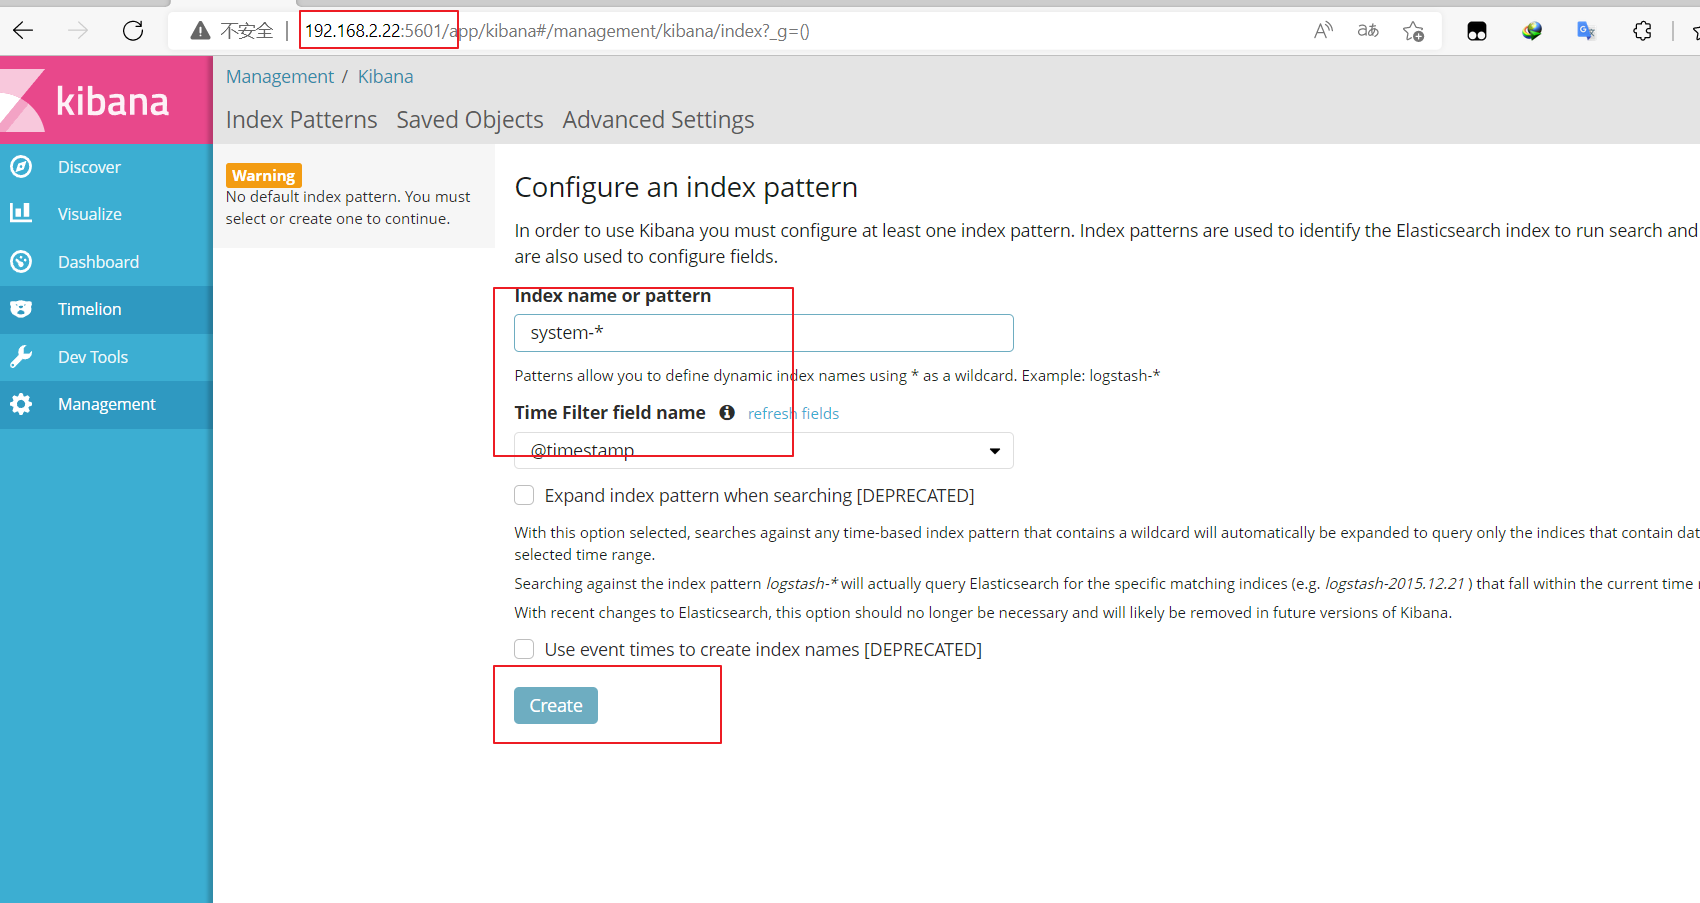
Task: Click the refresh fields link
Action: (x=793, y=413)
